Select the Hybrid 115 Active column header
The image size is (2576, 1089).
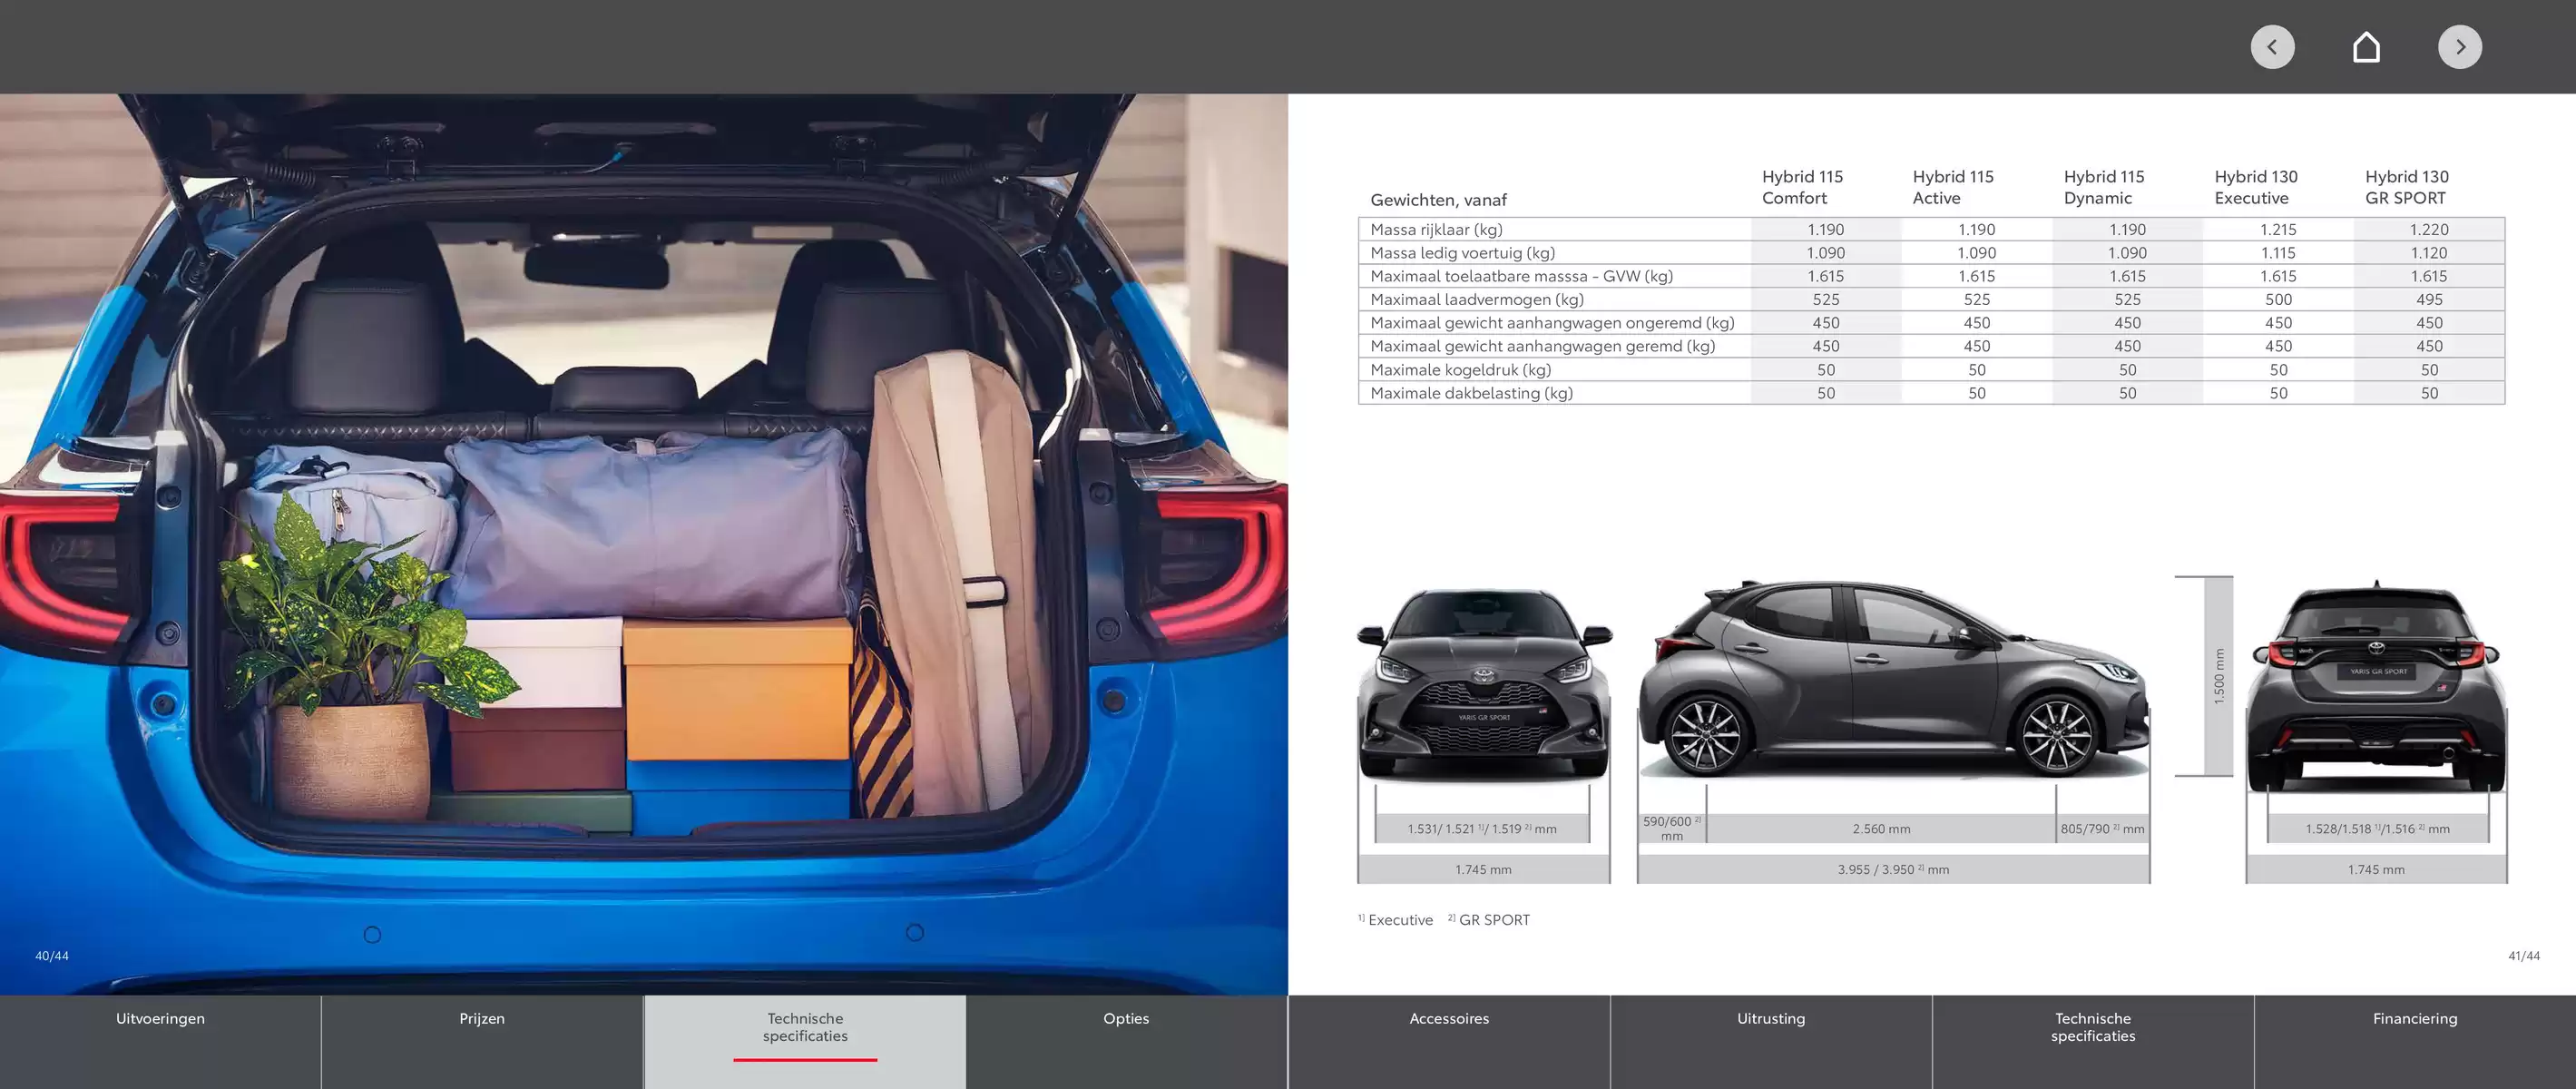point(1953,187)
